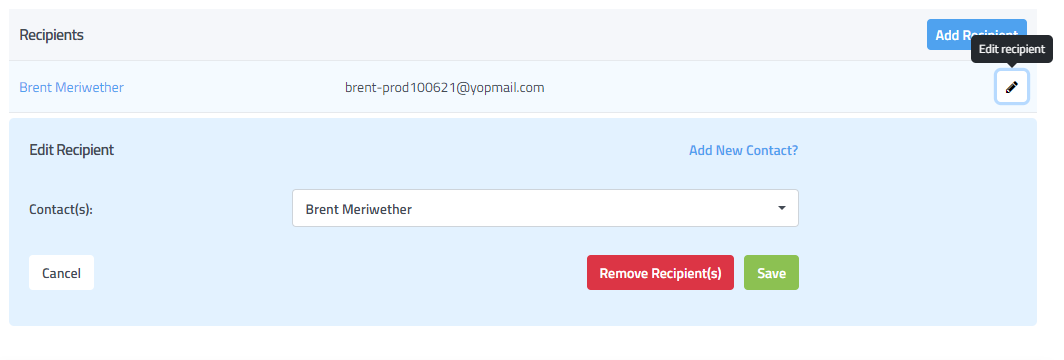1064x360 pixels.
Task: Click the pencil edit recipient icon
Action: tap(1011, 87)
